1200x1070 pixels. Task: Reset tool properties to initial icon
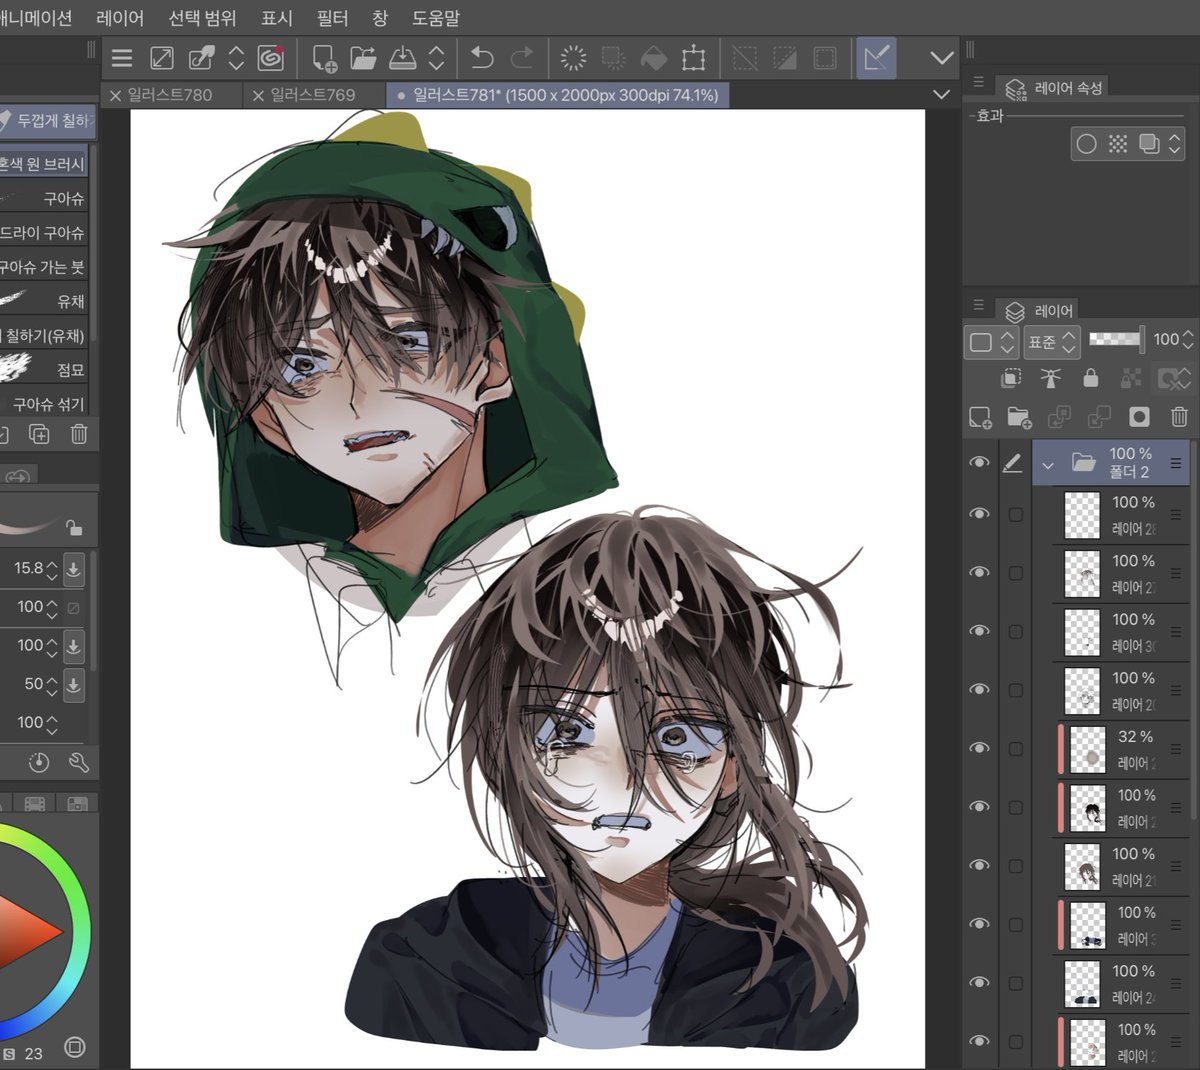pyautogui.click(x=39, y=763)
